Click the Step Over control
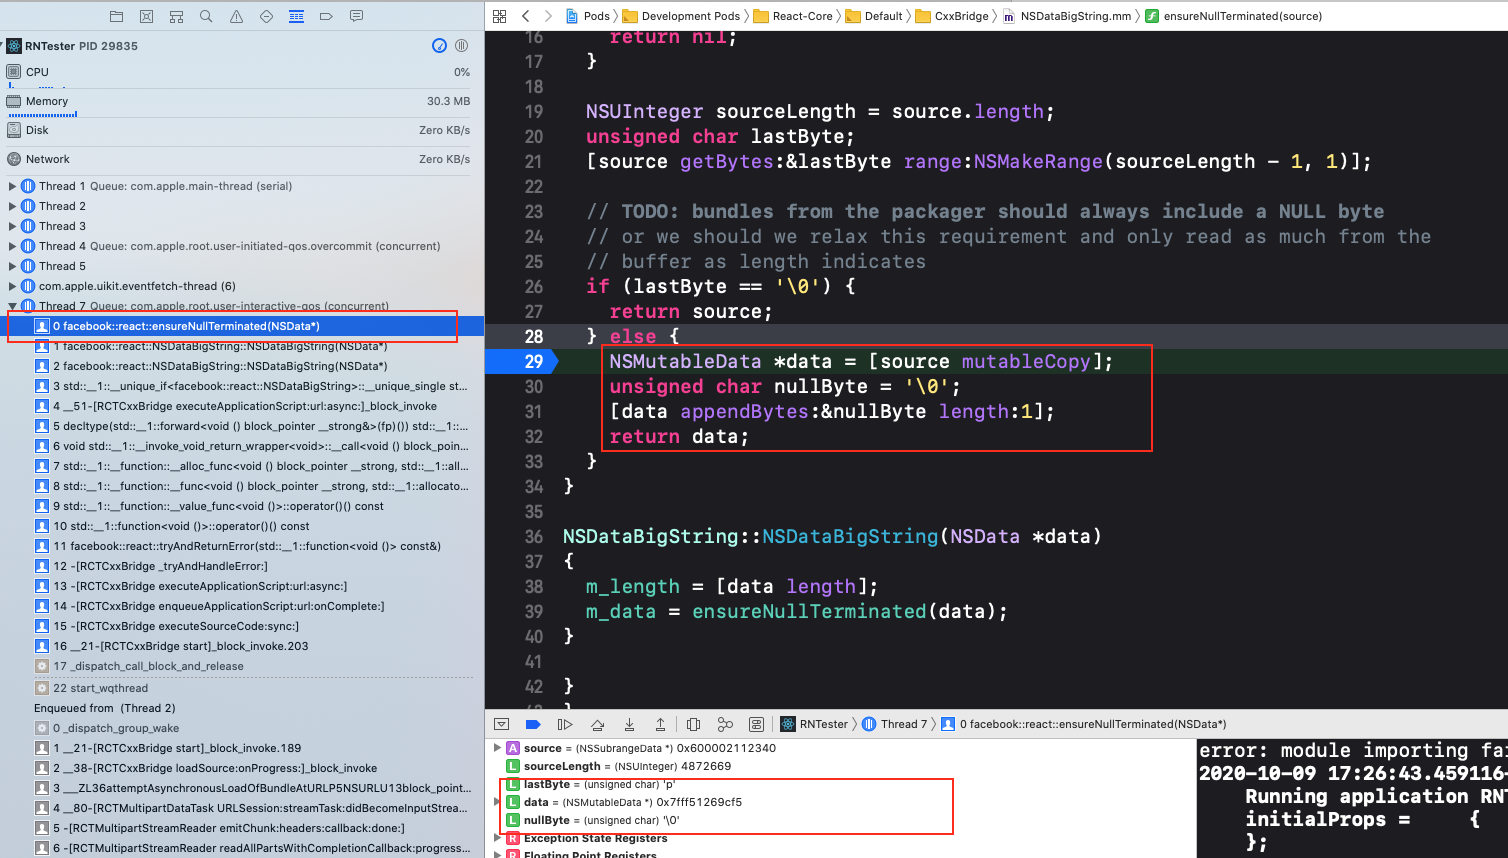Viewport: 1508px width, 858px height. [x=598, y=724]
